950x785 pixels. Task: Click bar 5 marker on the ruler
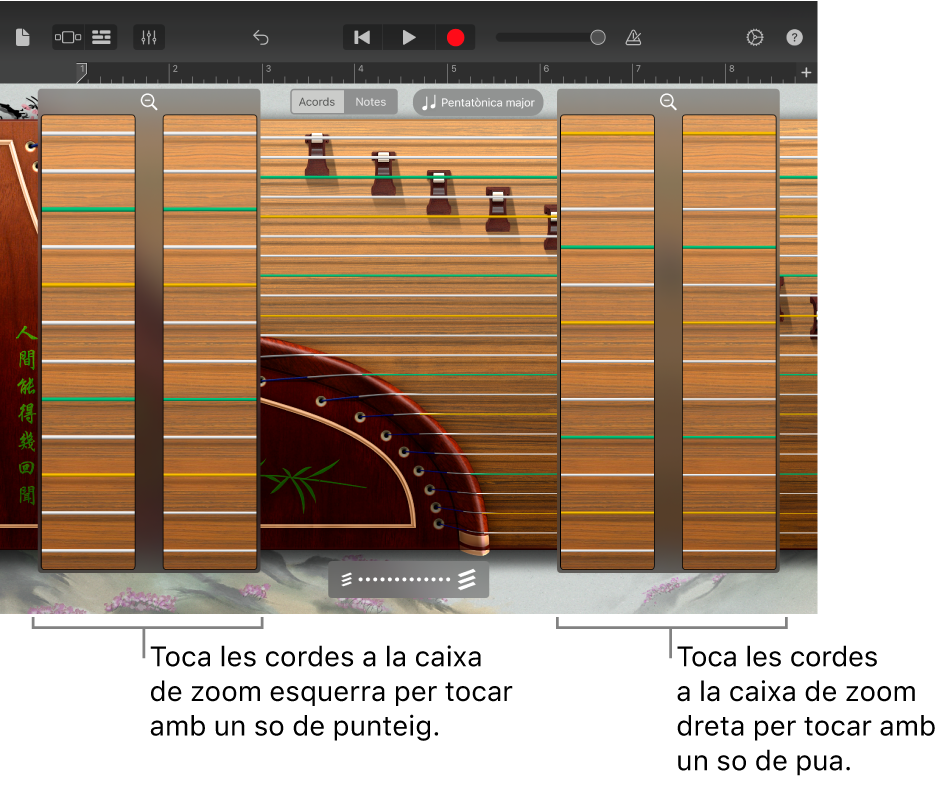(453, 71)
